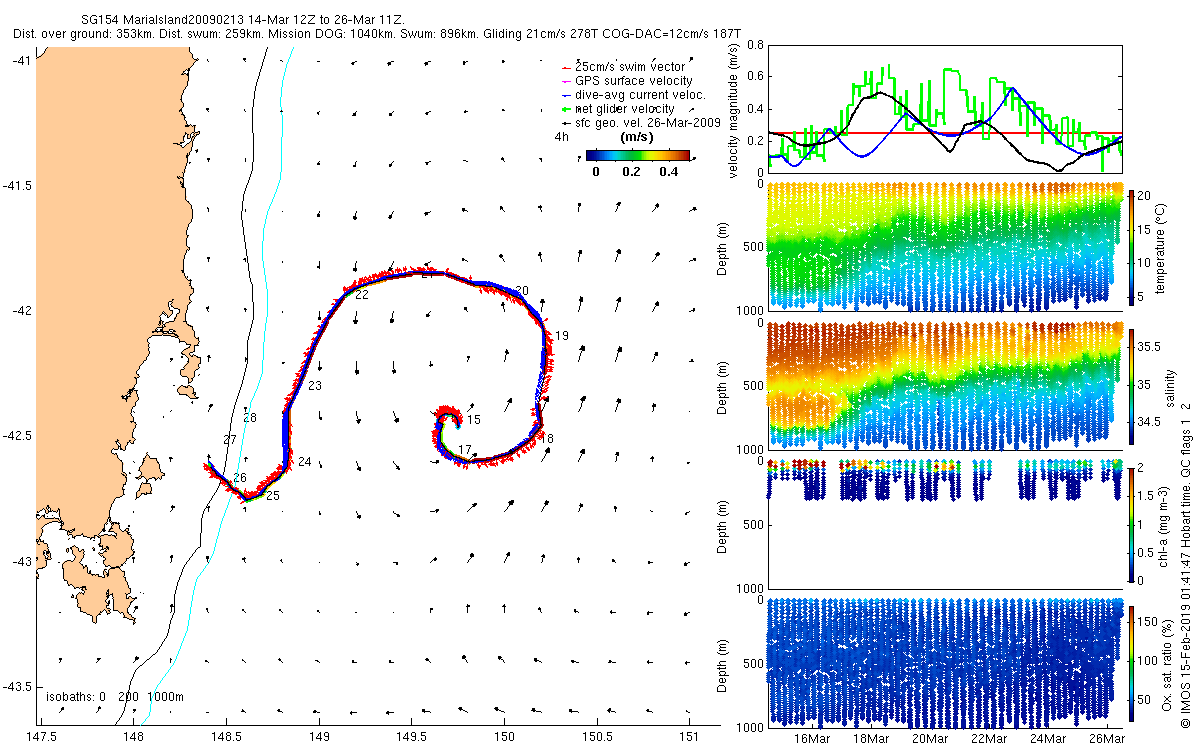
Task: Click the red horizontal line in the velocity plot
Action: click(945, 132)
